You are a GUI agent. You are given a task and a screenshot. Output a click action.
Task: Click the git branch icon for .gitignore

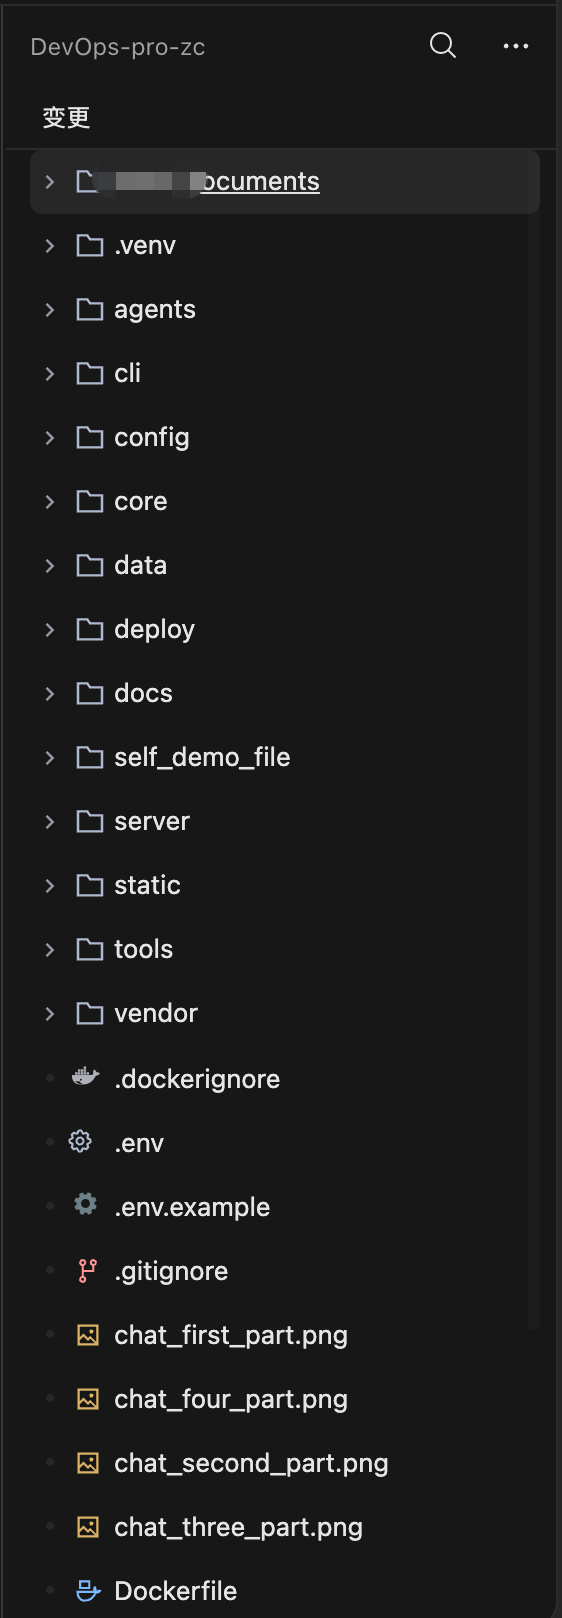click(x=88, y=1270)
